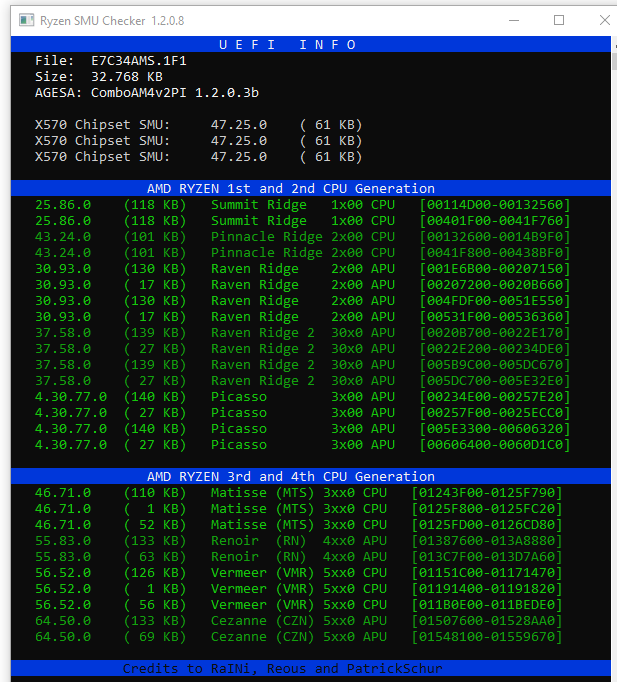Click file name 'E7C34AMS.1F1'

click(x=139, y=61)
